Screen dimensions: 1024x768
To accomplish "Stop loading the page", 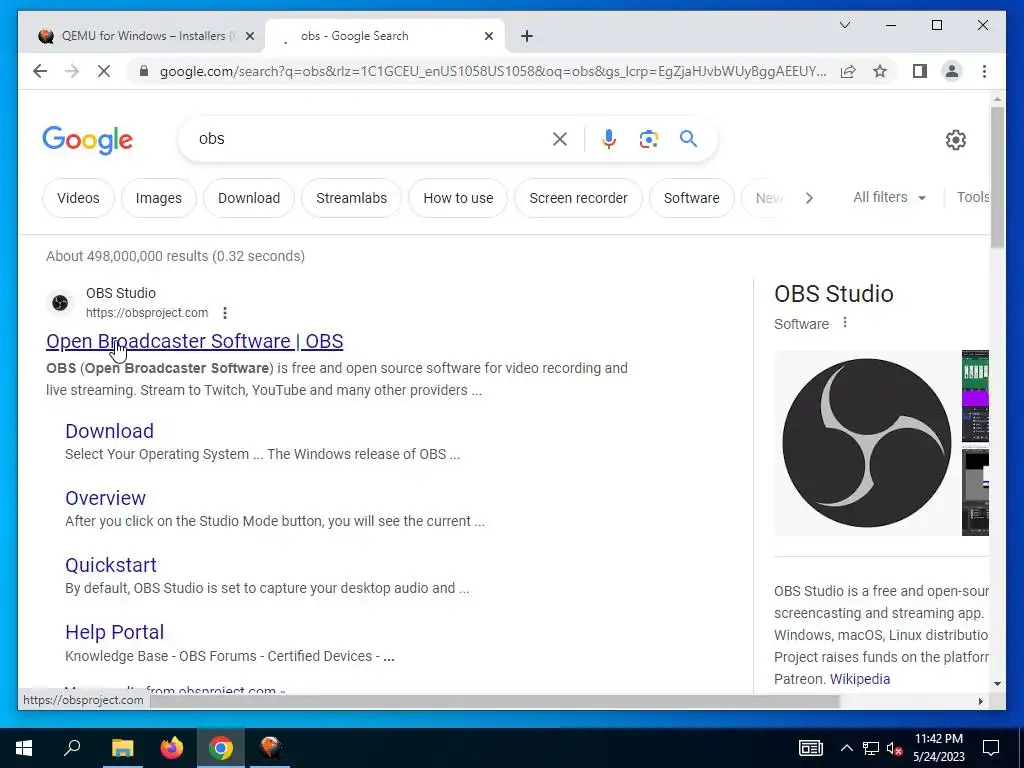I will pos(104,71).
